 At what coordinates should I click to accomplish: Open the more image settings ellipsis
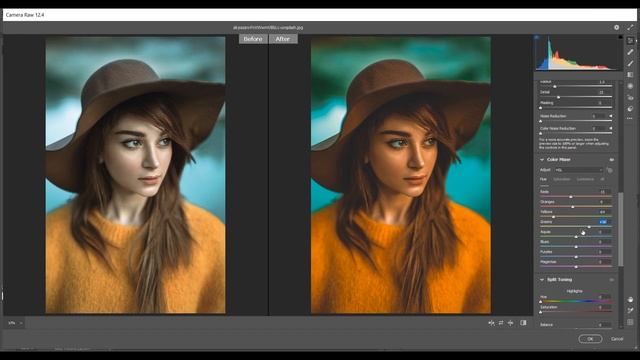coord(630,118)
